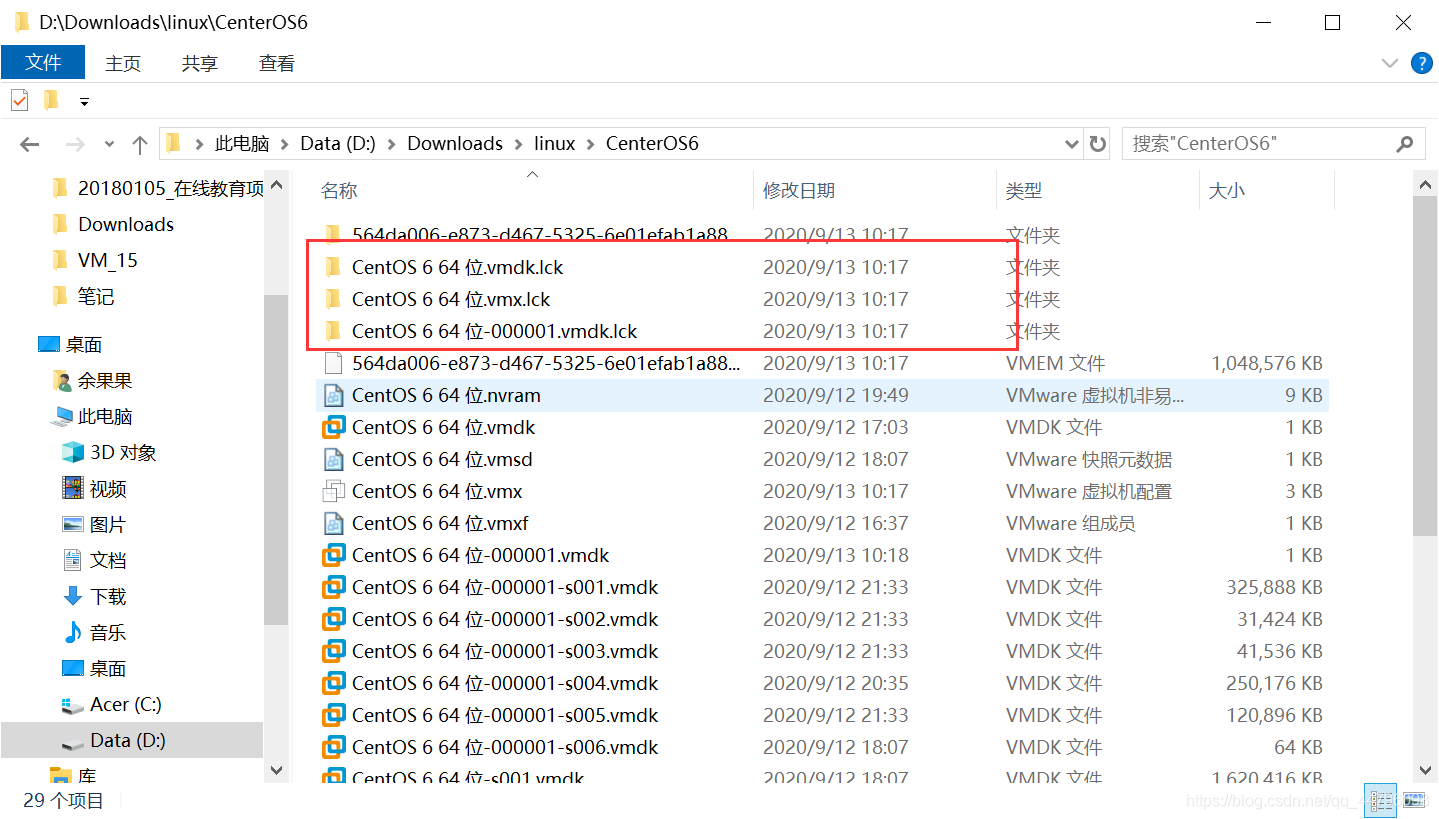Select the CentOS 6 64 位-000001-s002.vmdk file icon
This screenshot has height=819, width=1439.
tap(333, 619)
